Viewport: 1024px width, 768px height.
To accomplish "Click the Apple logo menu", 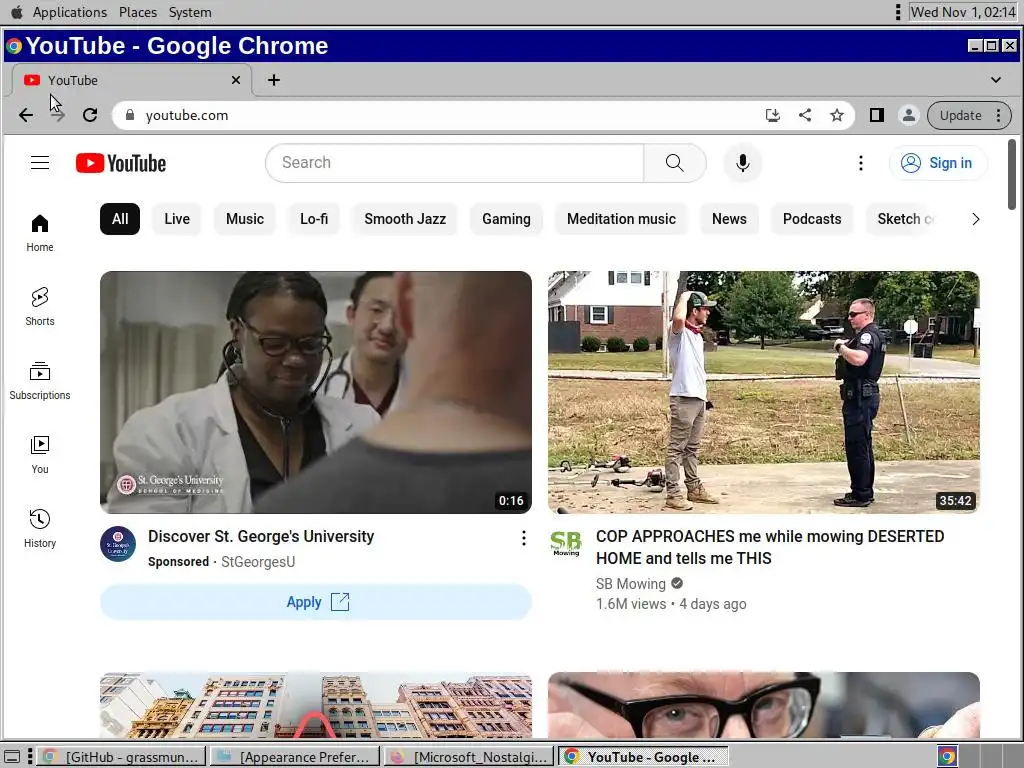I will click(x=16, y=12).
